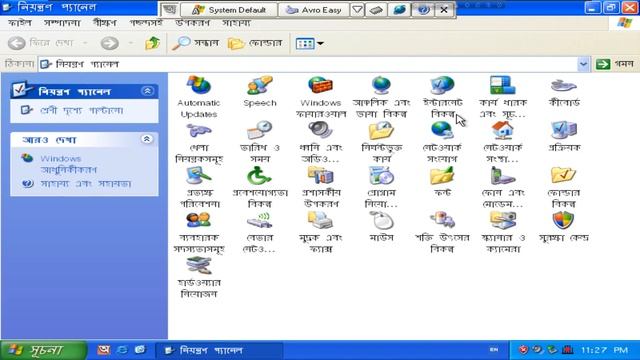This screenshot has width=640, height=360.
Task: Open the Favorites menu
Action: [146, 23]
